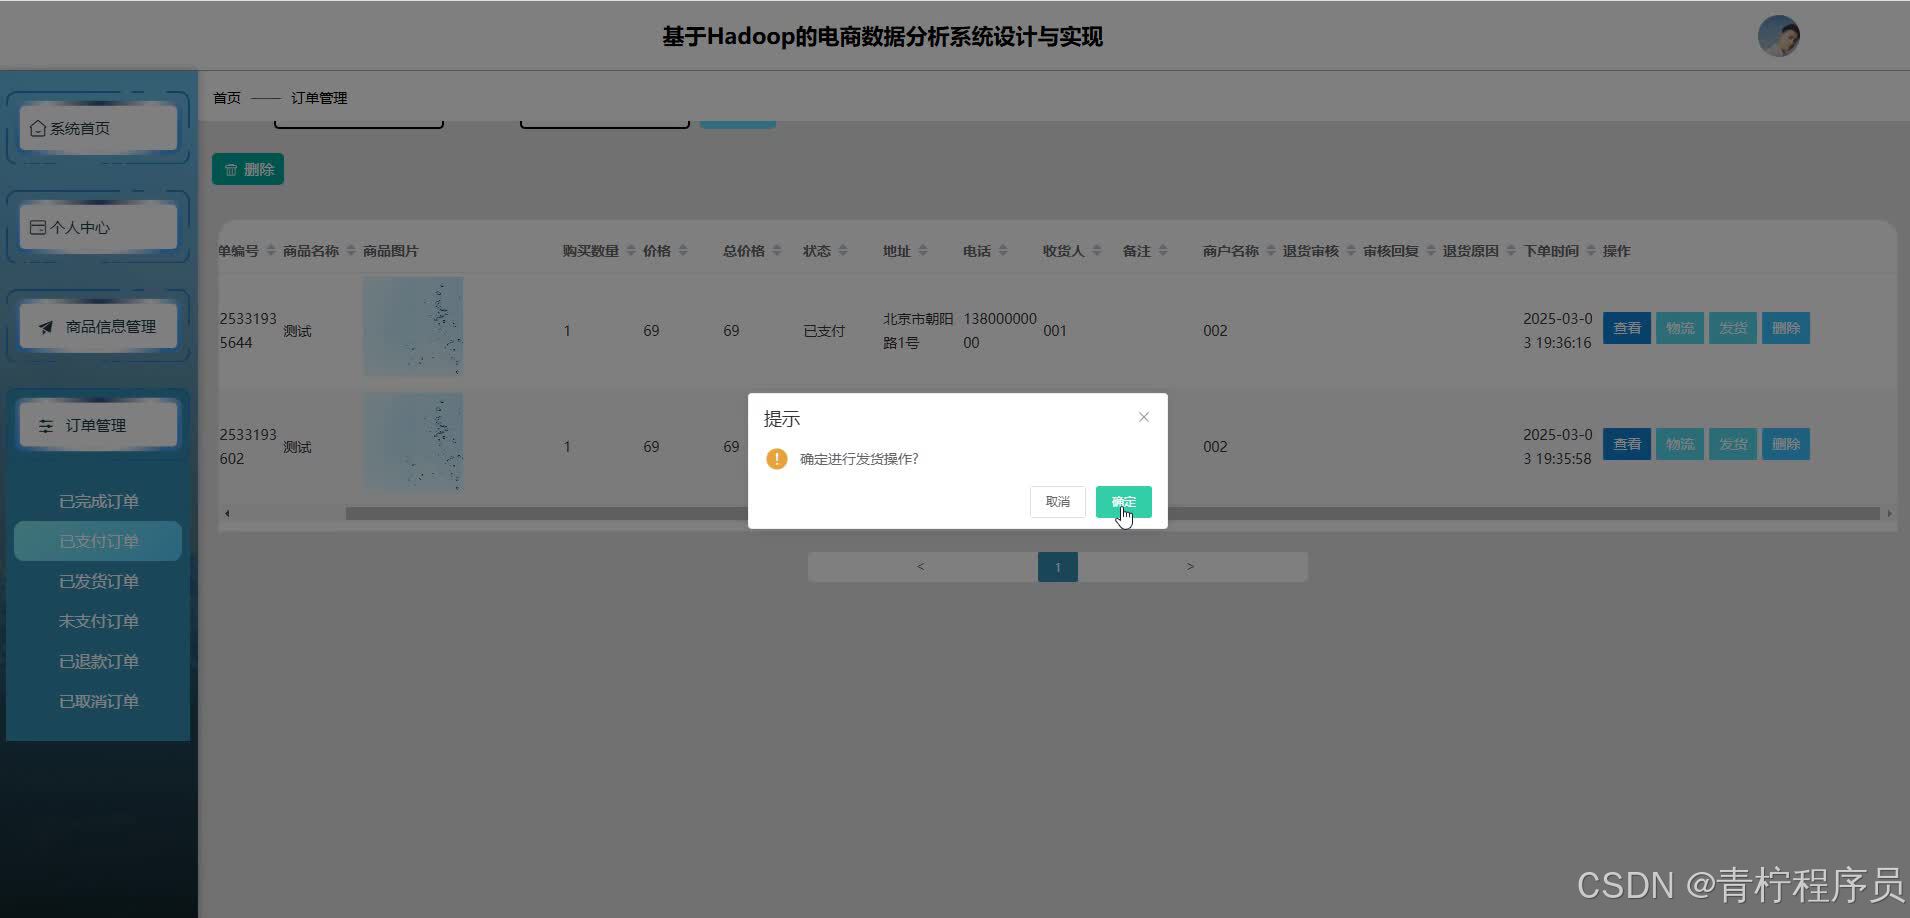Open 个人中心 via its person icon

pyautogui.click(x=37, y=227)
